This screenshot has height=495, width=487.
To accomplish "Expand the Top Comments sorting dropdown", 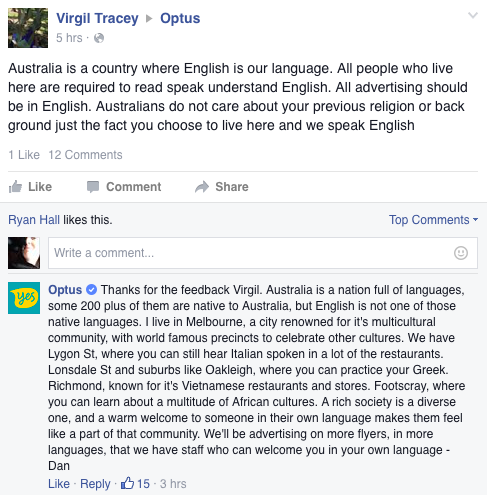I will pos(433,220).
